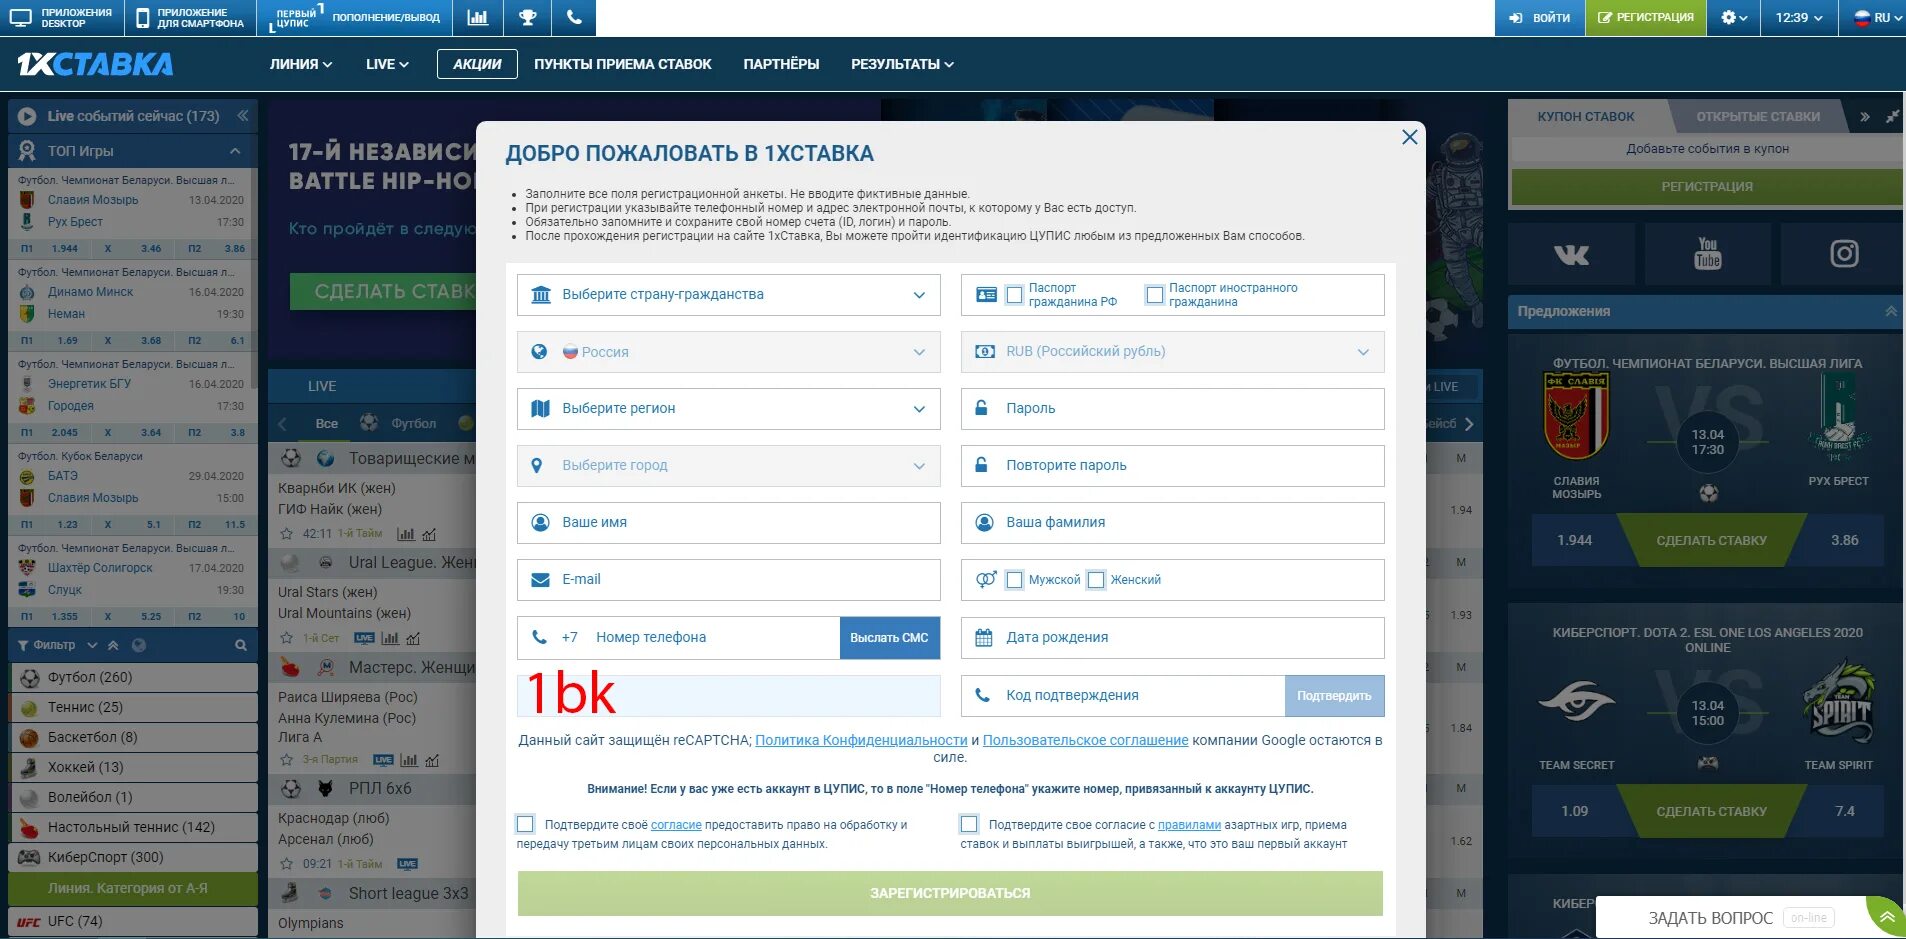Close the registration dialog
The image size is (1906, 939).
pos(1409,137)
